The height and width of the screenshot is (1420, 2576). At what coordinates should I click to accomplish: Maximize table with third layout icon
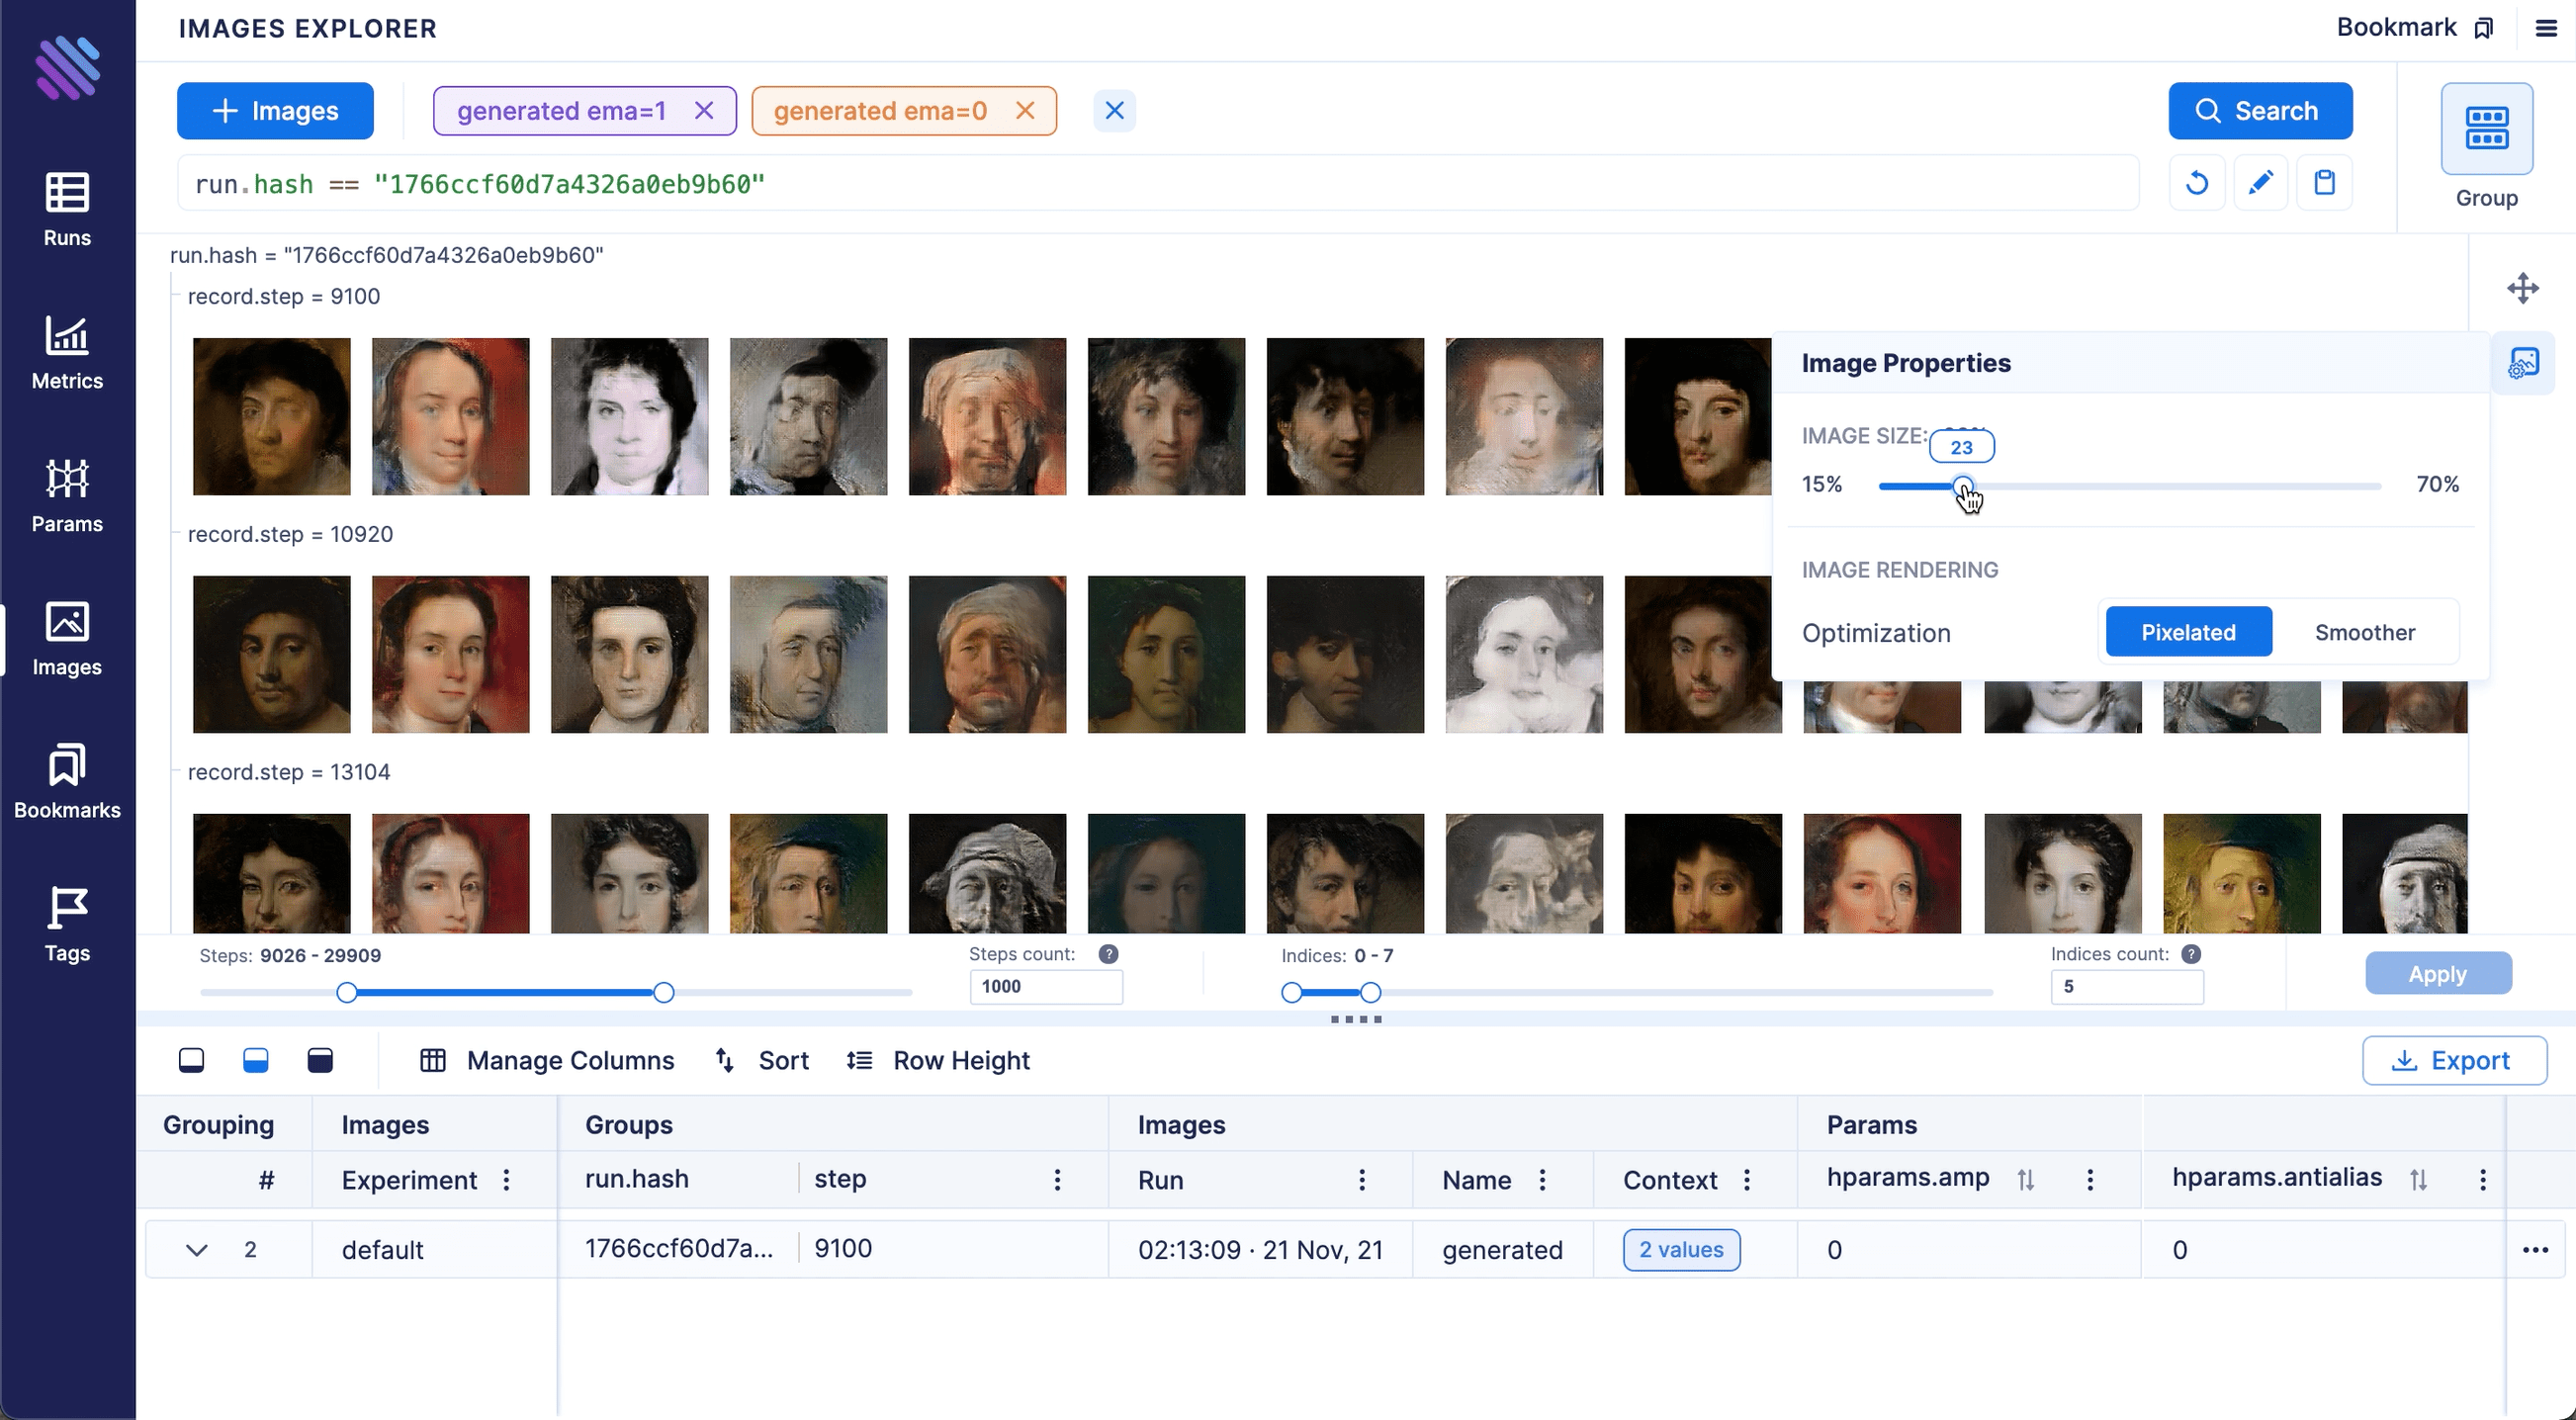click(320, 1061)
